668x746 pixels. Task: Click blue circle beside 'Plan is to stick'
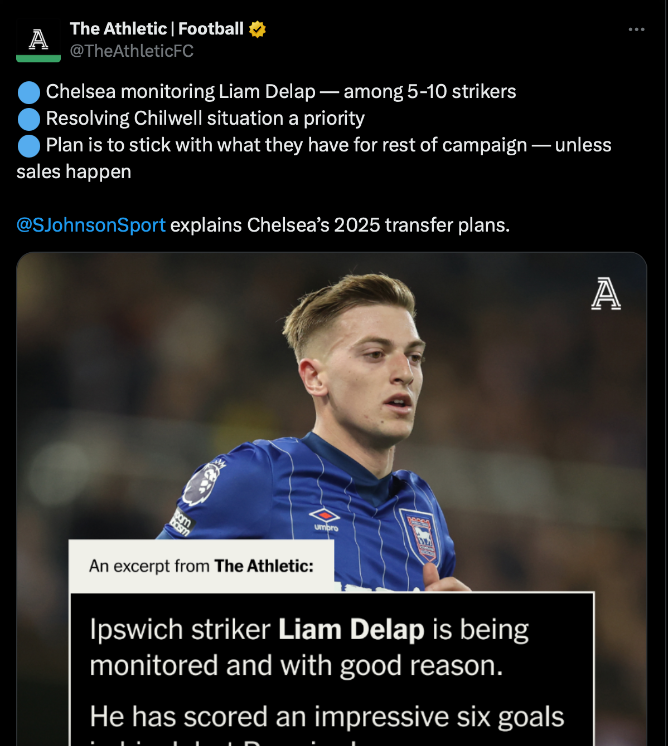point(29,146)
